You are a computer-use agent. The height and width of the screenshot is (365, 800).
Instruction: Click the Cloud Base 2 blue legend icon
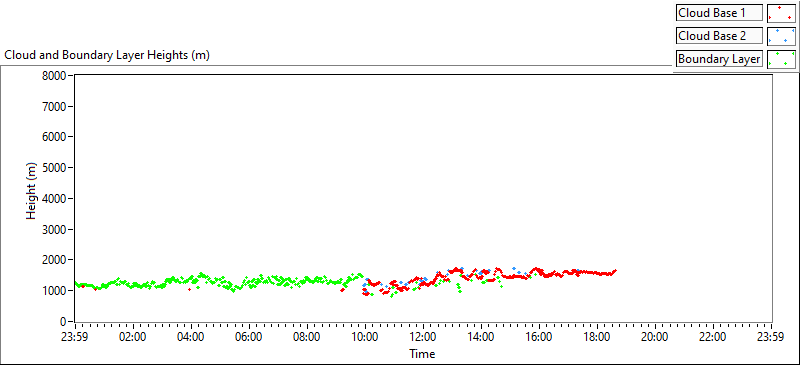781,36
